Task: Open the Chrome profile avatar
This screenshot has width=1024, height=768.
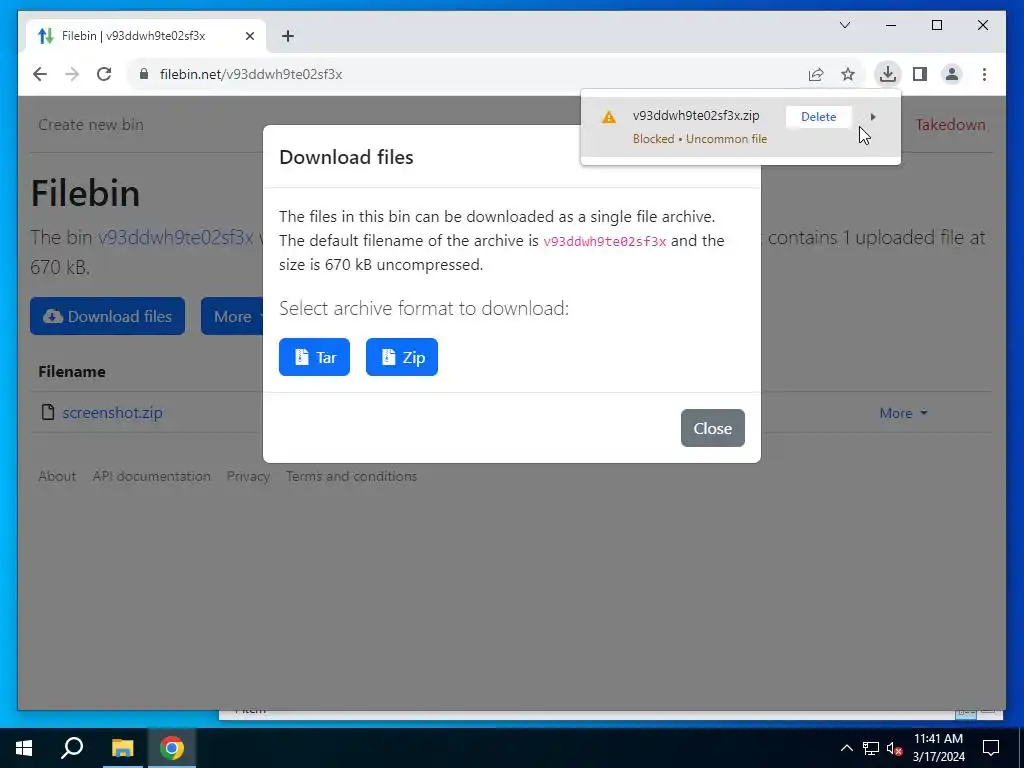Action: pyautogui.click(x=952, y=74)
